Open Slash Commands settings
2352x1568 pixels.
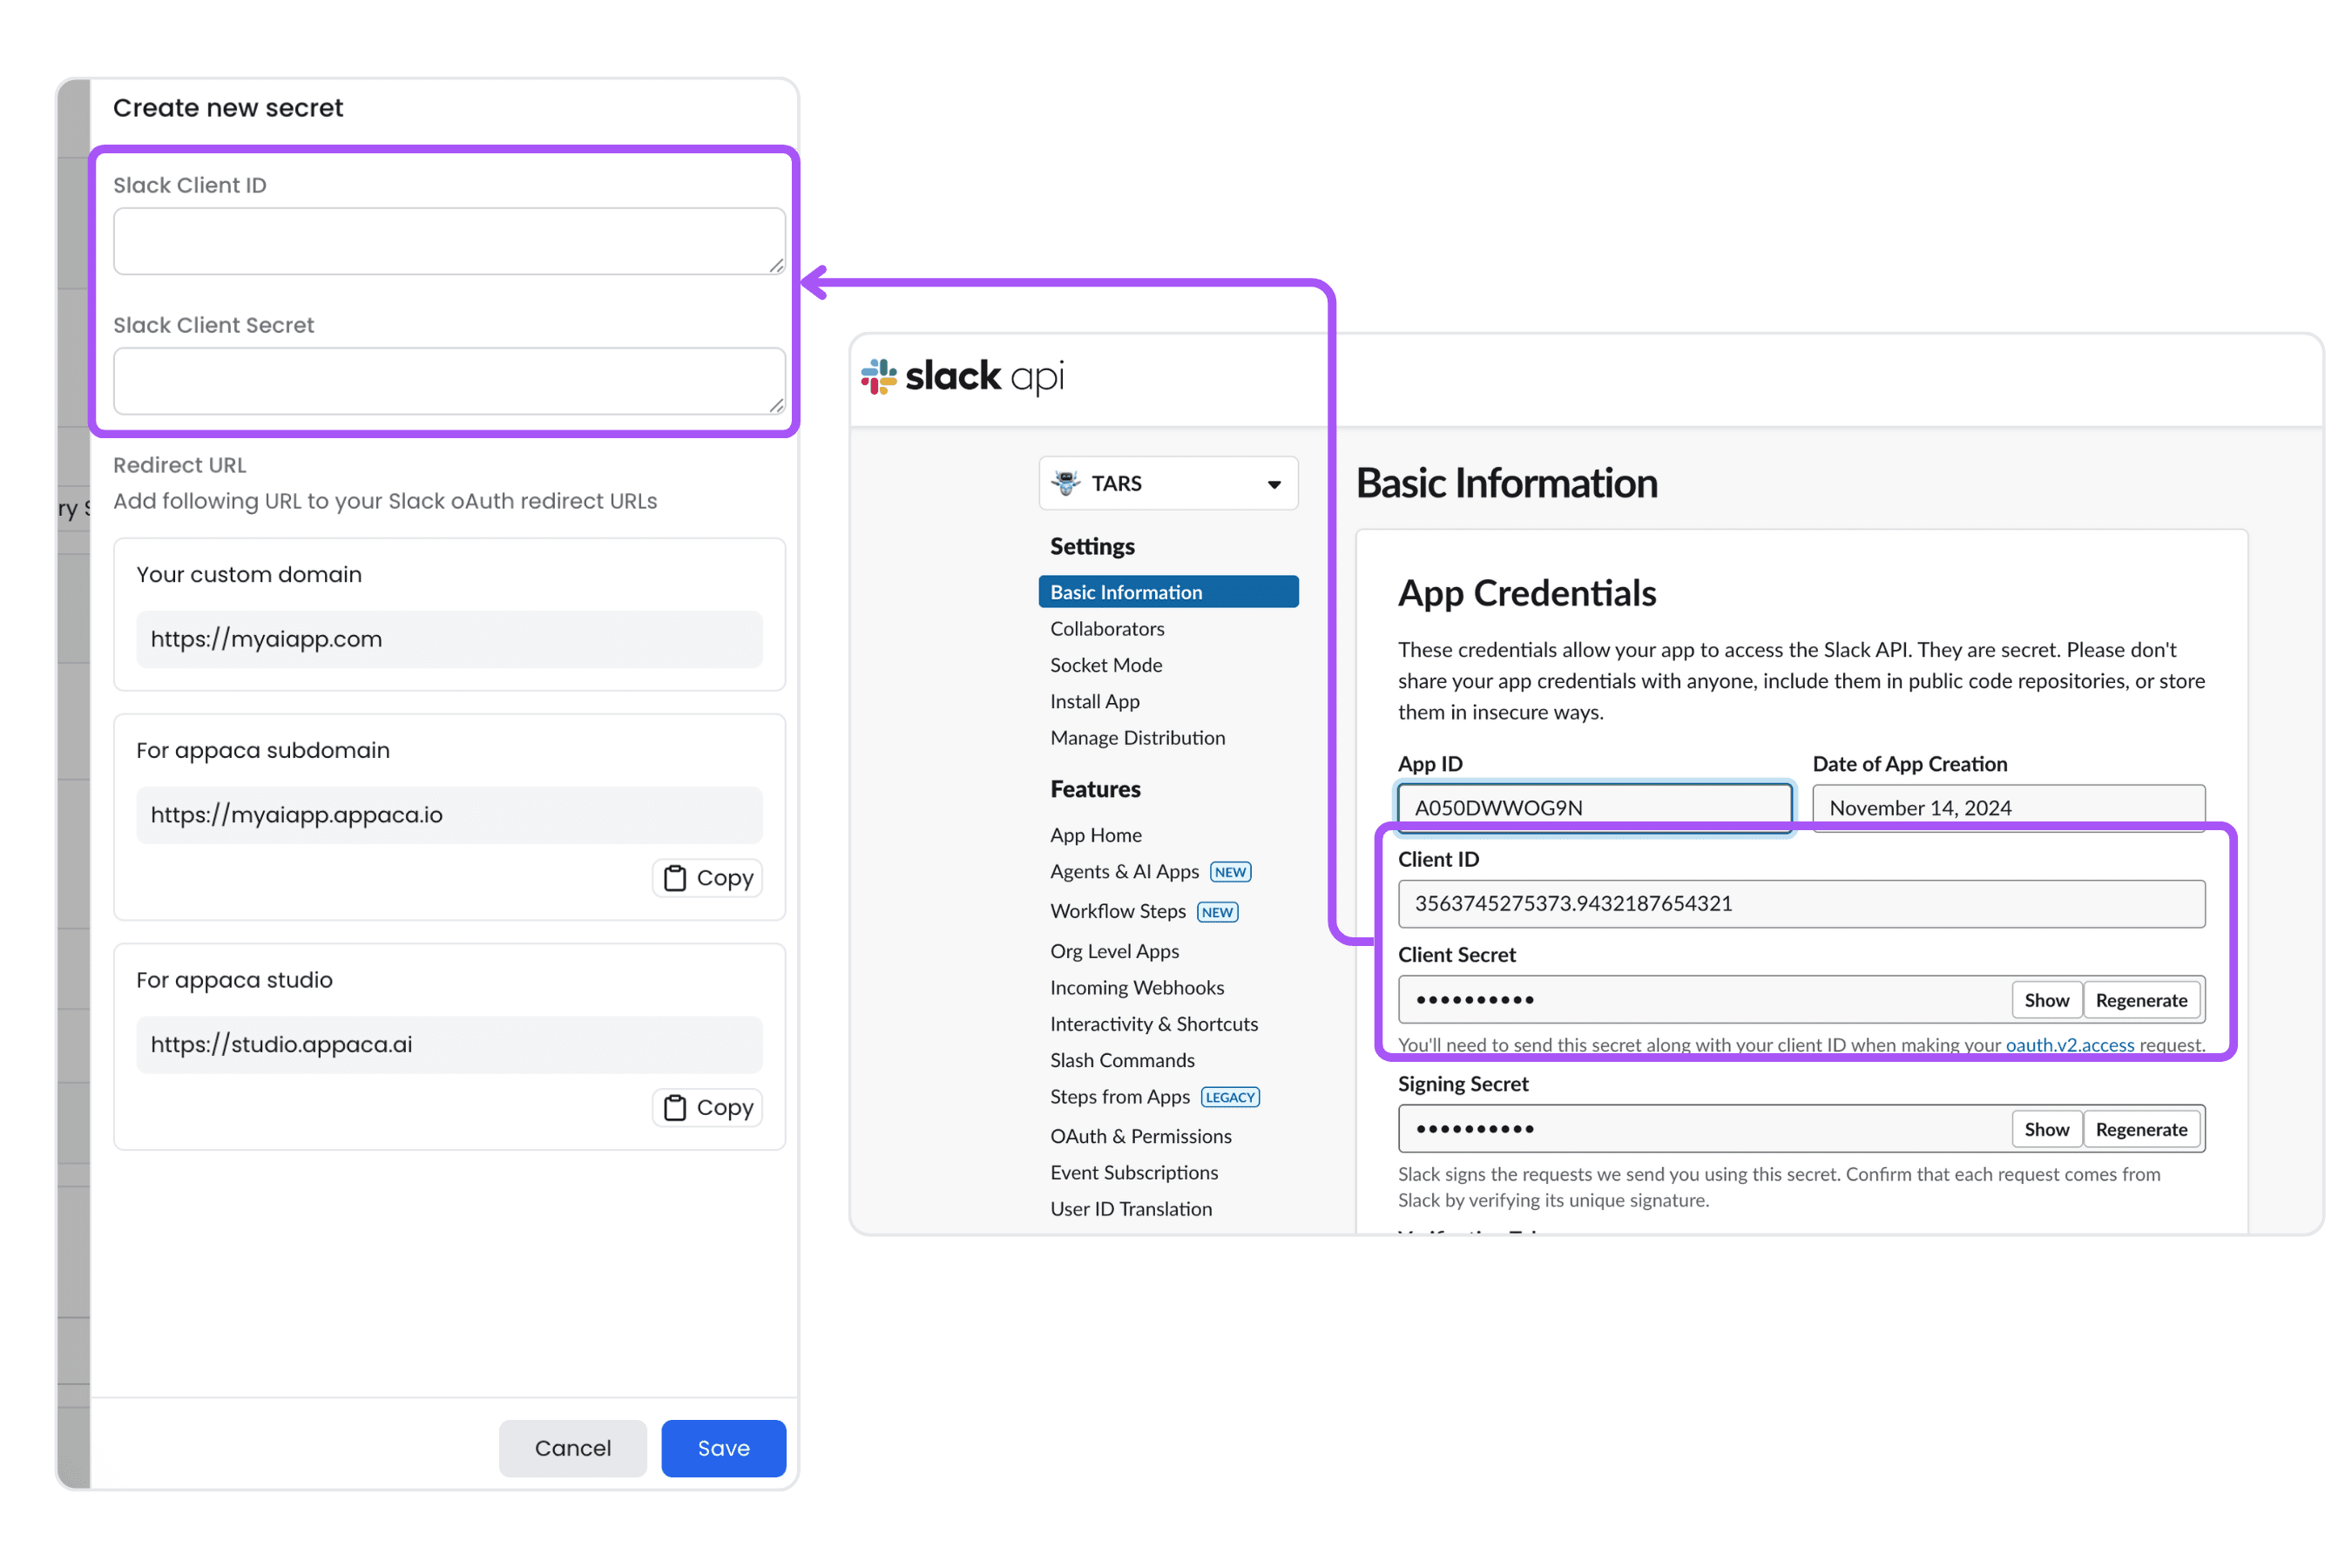pos(1122,1059)
